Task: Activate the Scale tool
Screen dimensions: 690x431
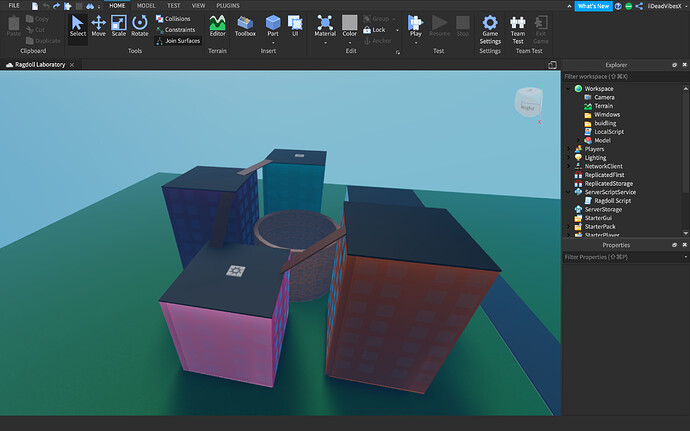Action: [119, 26]
